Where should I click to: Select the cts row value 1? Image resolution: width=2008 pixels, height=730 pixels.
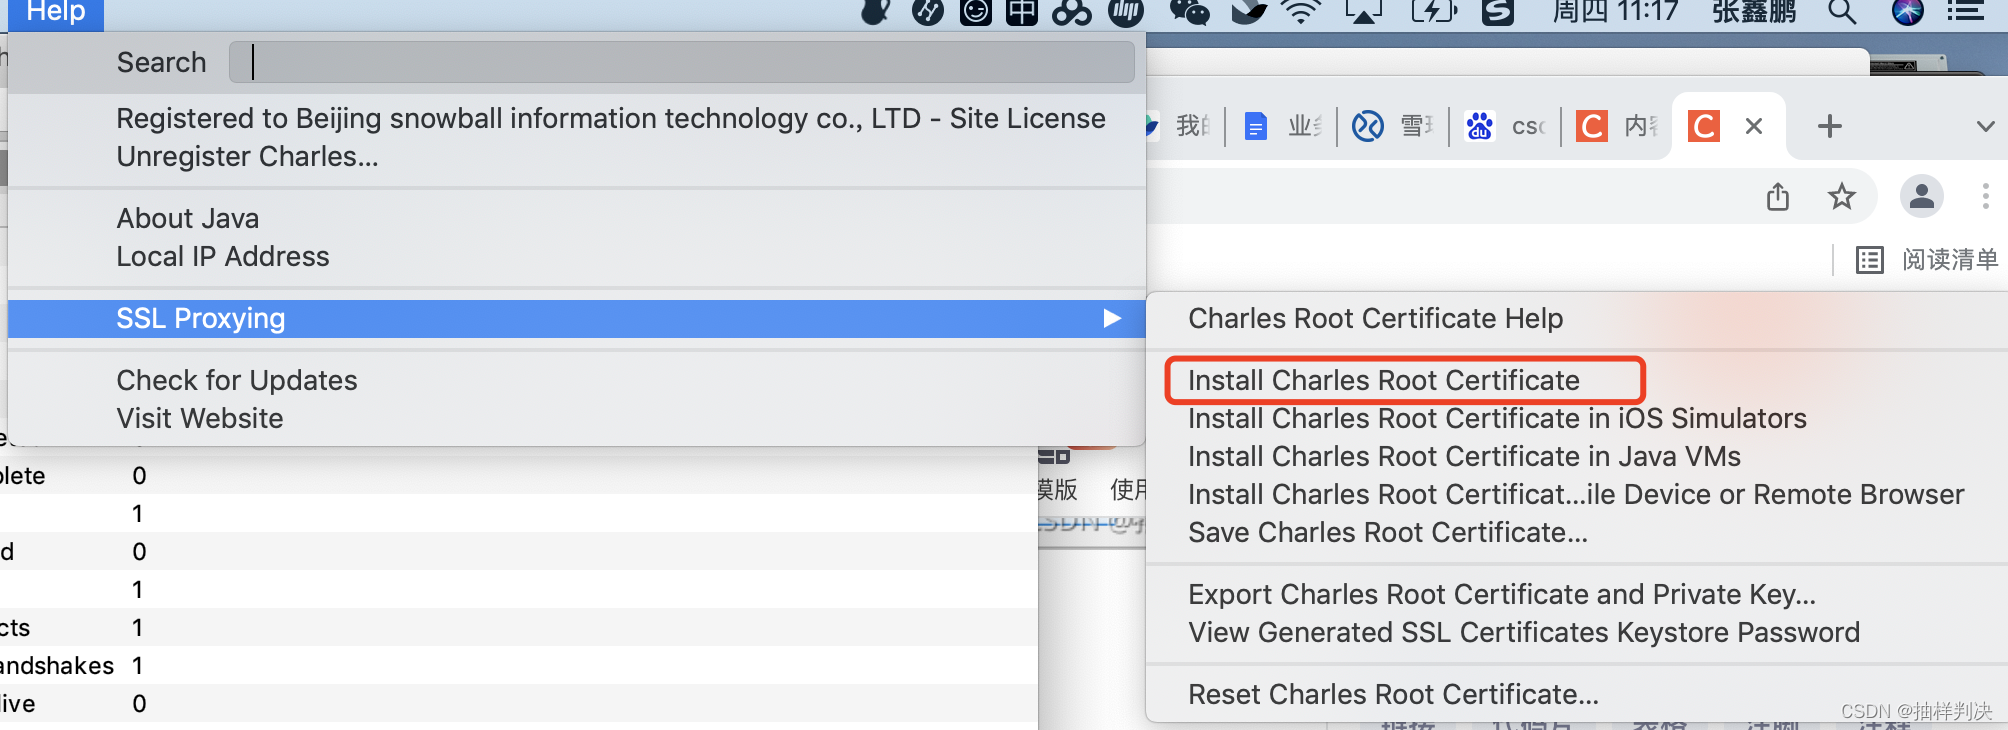pyautogui.click(x=138, y=628)
